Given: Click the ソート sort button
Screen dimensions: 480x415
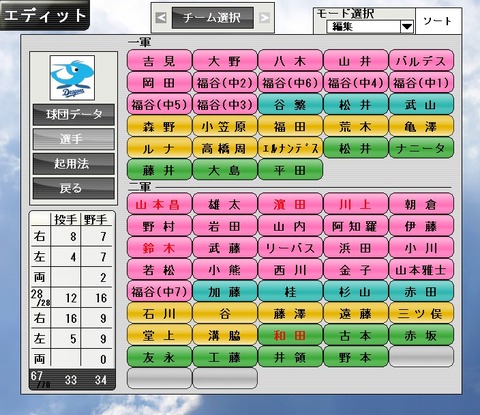Looking at the screenshot, I should point(438,21).
